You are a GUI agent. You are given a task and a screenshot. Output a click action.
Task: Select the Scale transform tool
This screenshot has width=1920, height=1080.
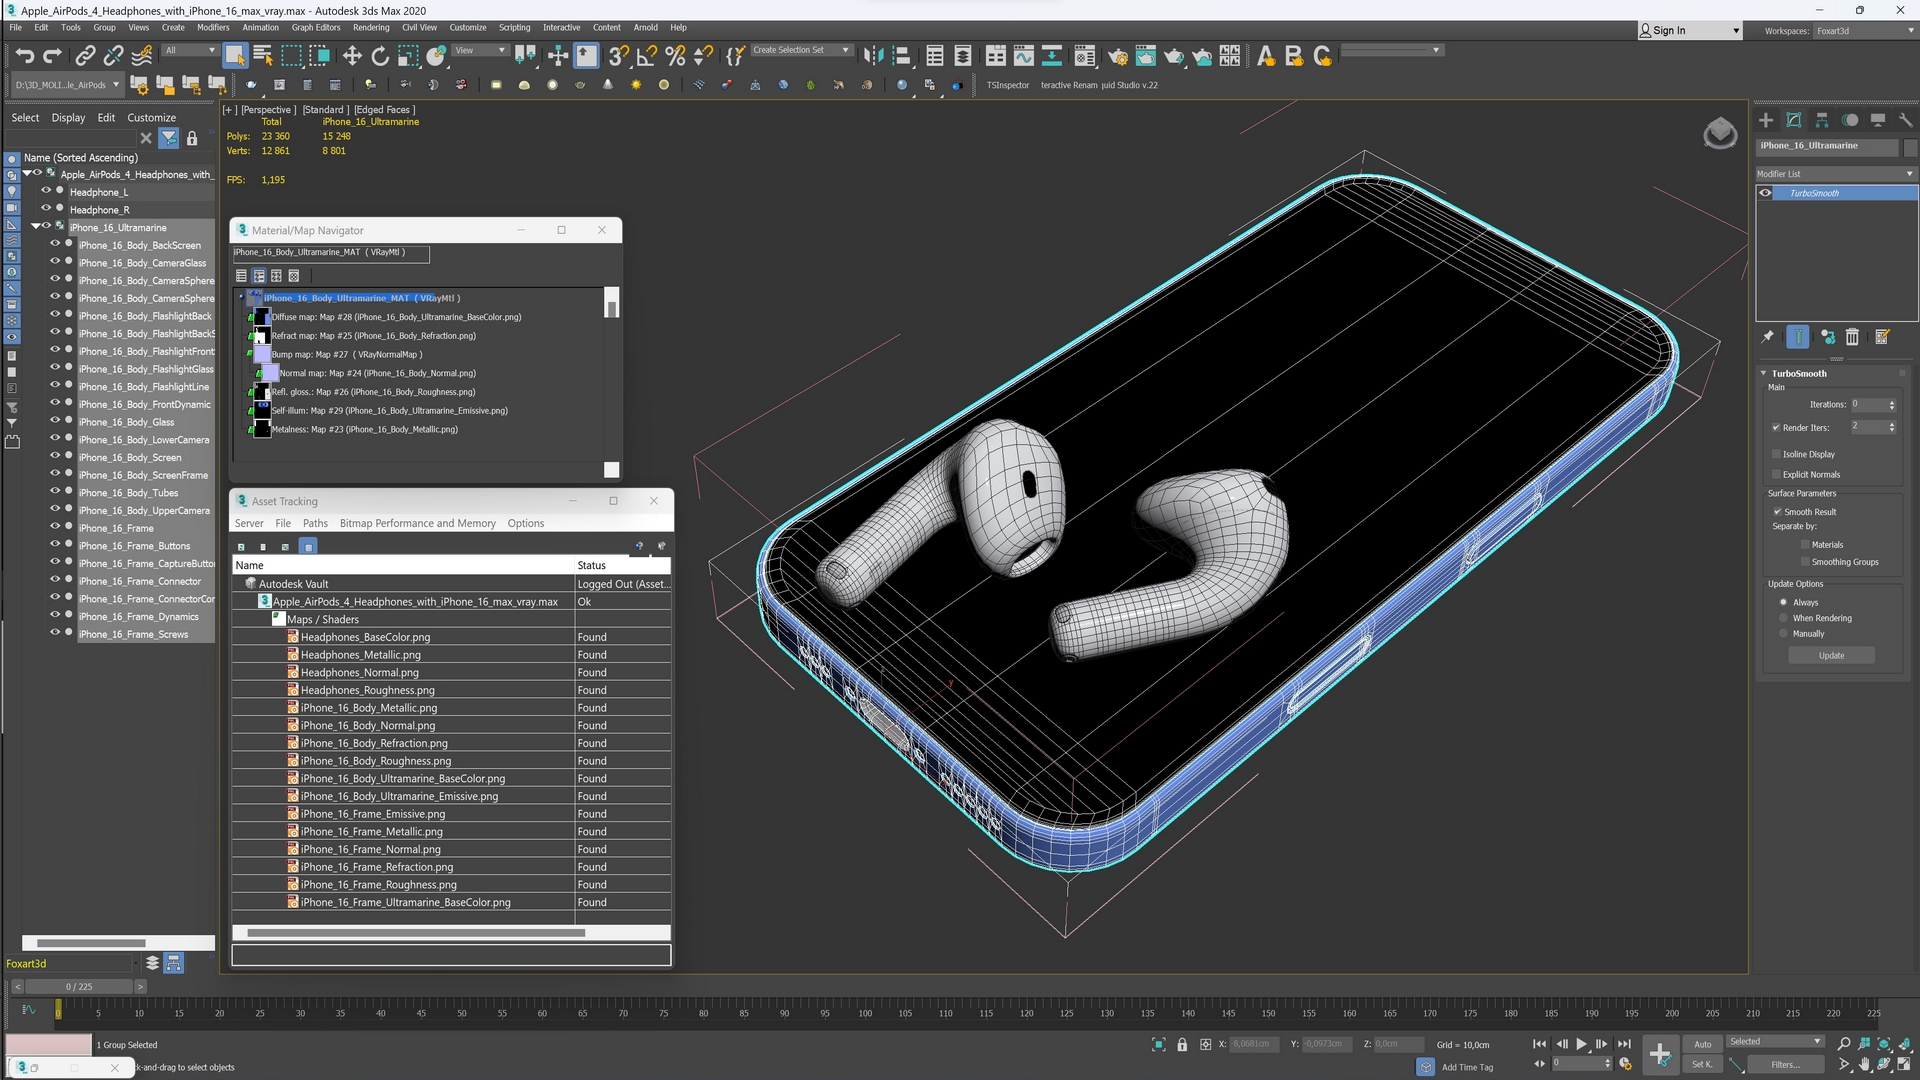pos(408,56)
